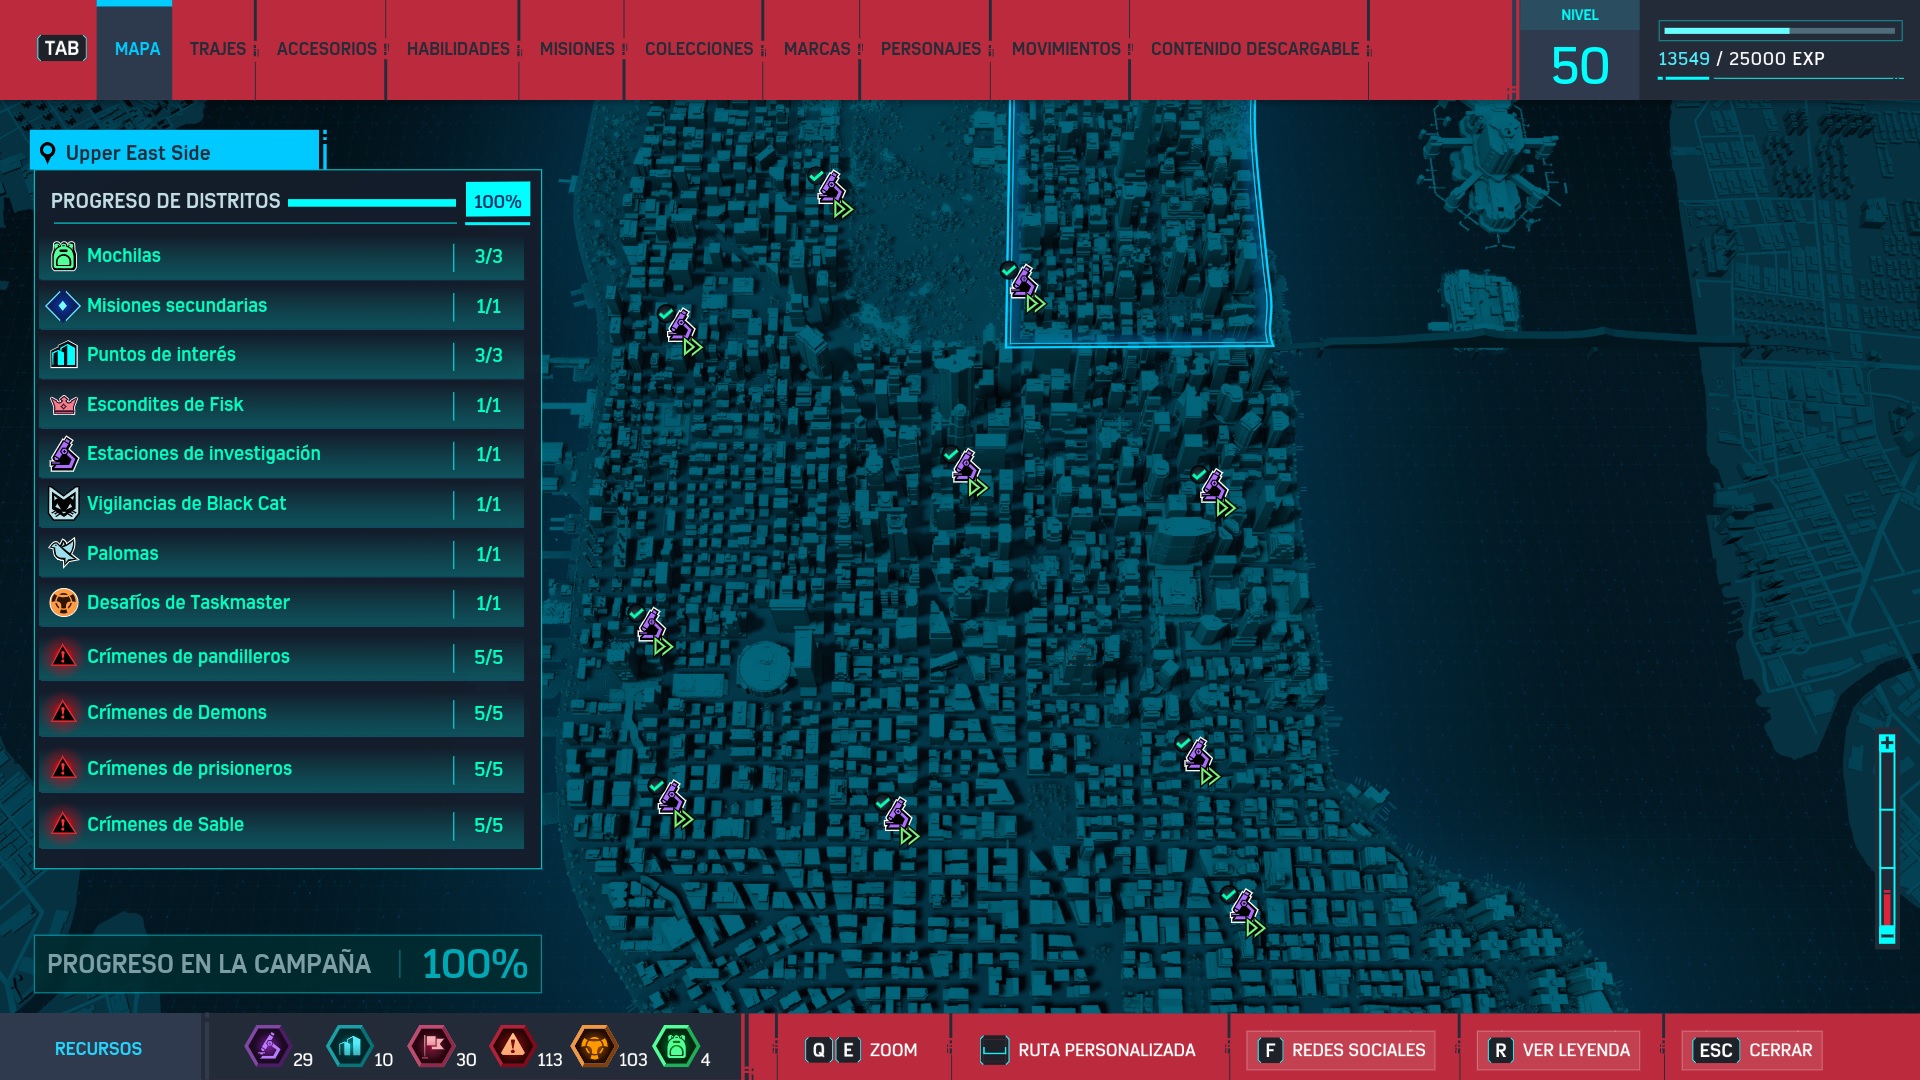Image resolution: width=1920 pixels, height=1080 pixels.
Task: Click the Fisk hideout crown icon
Action: [63, 405]
